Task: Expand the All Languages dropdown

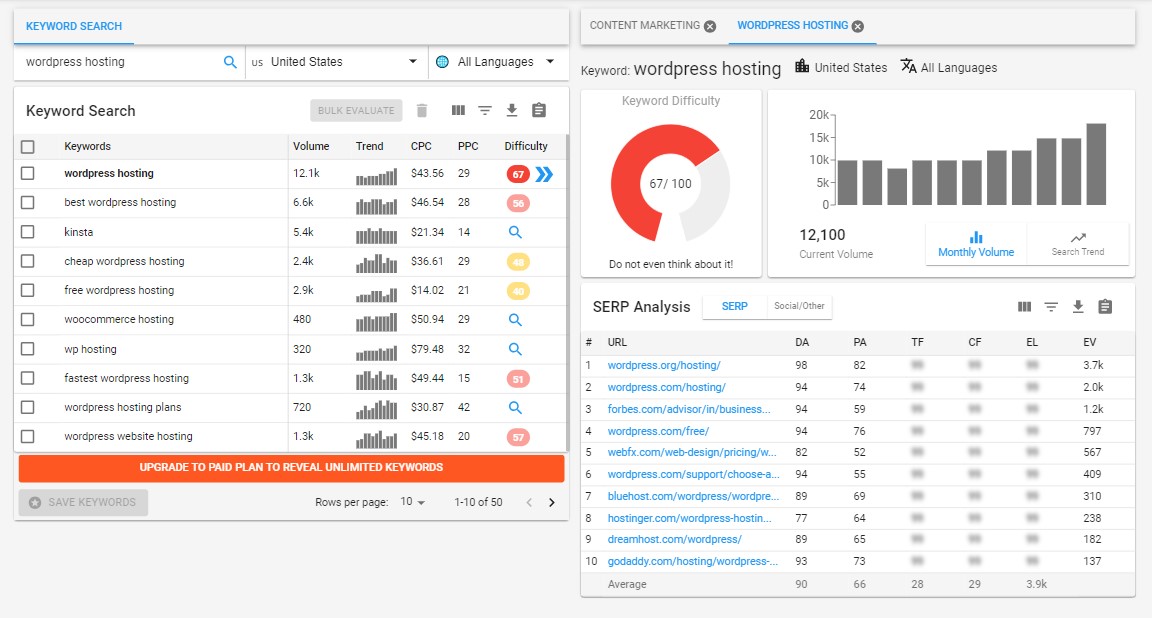Action: [x=496, y=62]
